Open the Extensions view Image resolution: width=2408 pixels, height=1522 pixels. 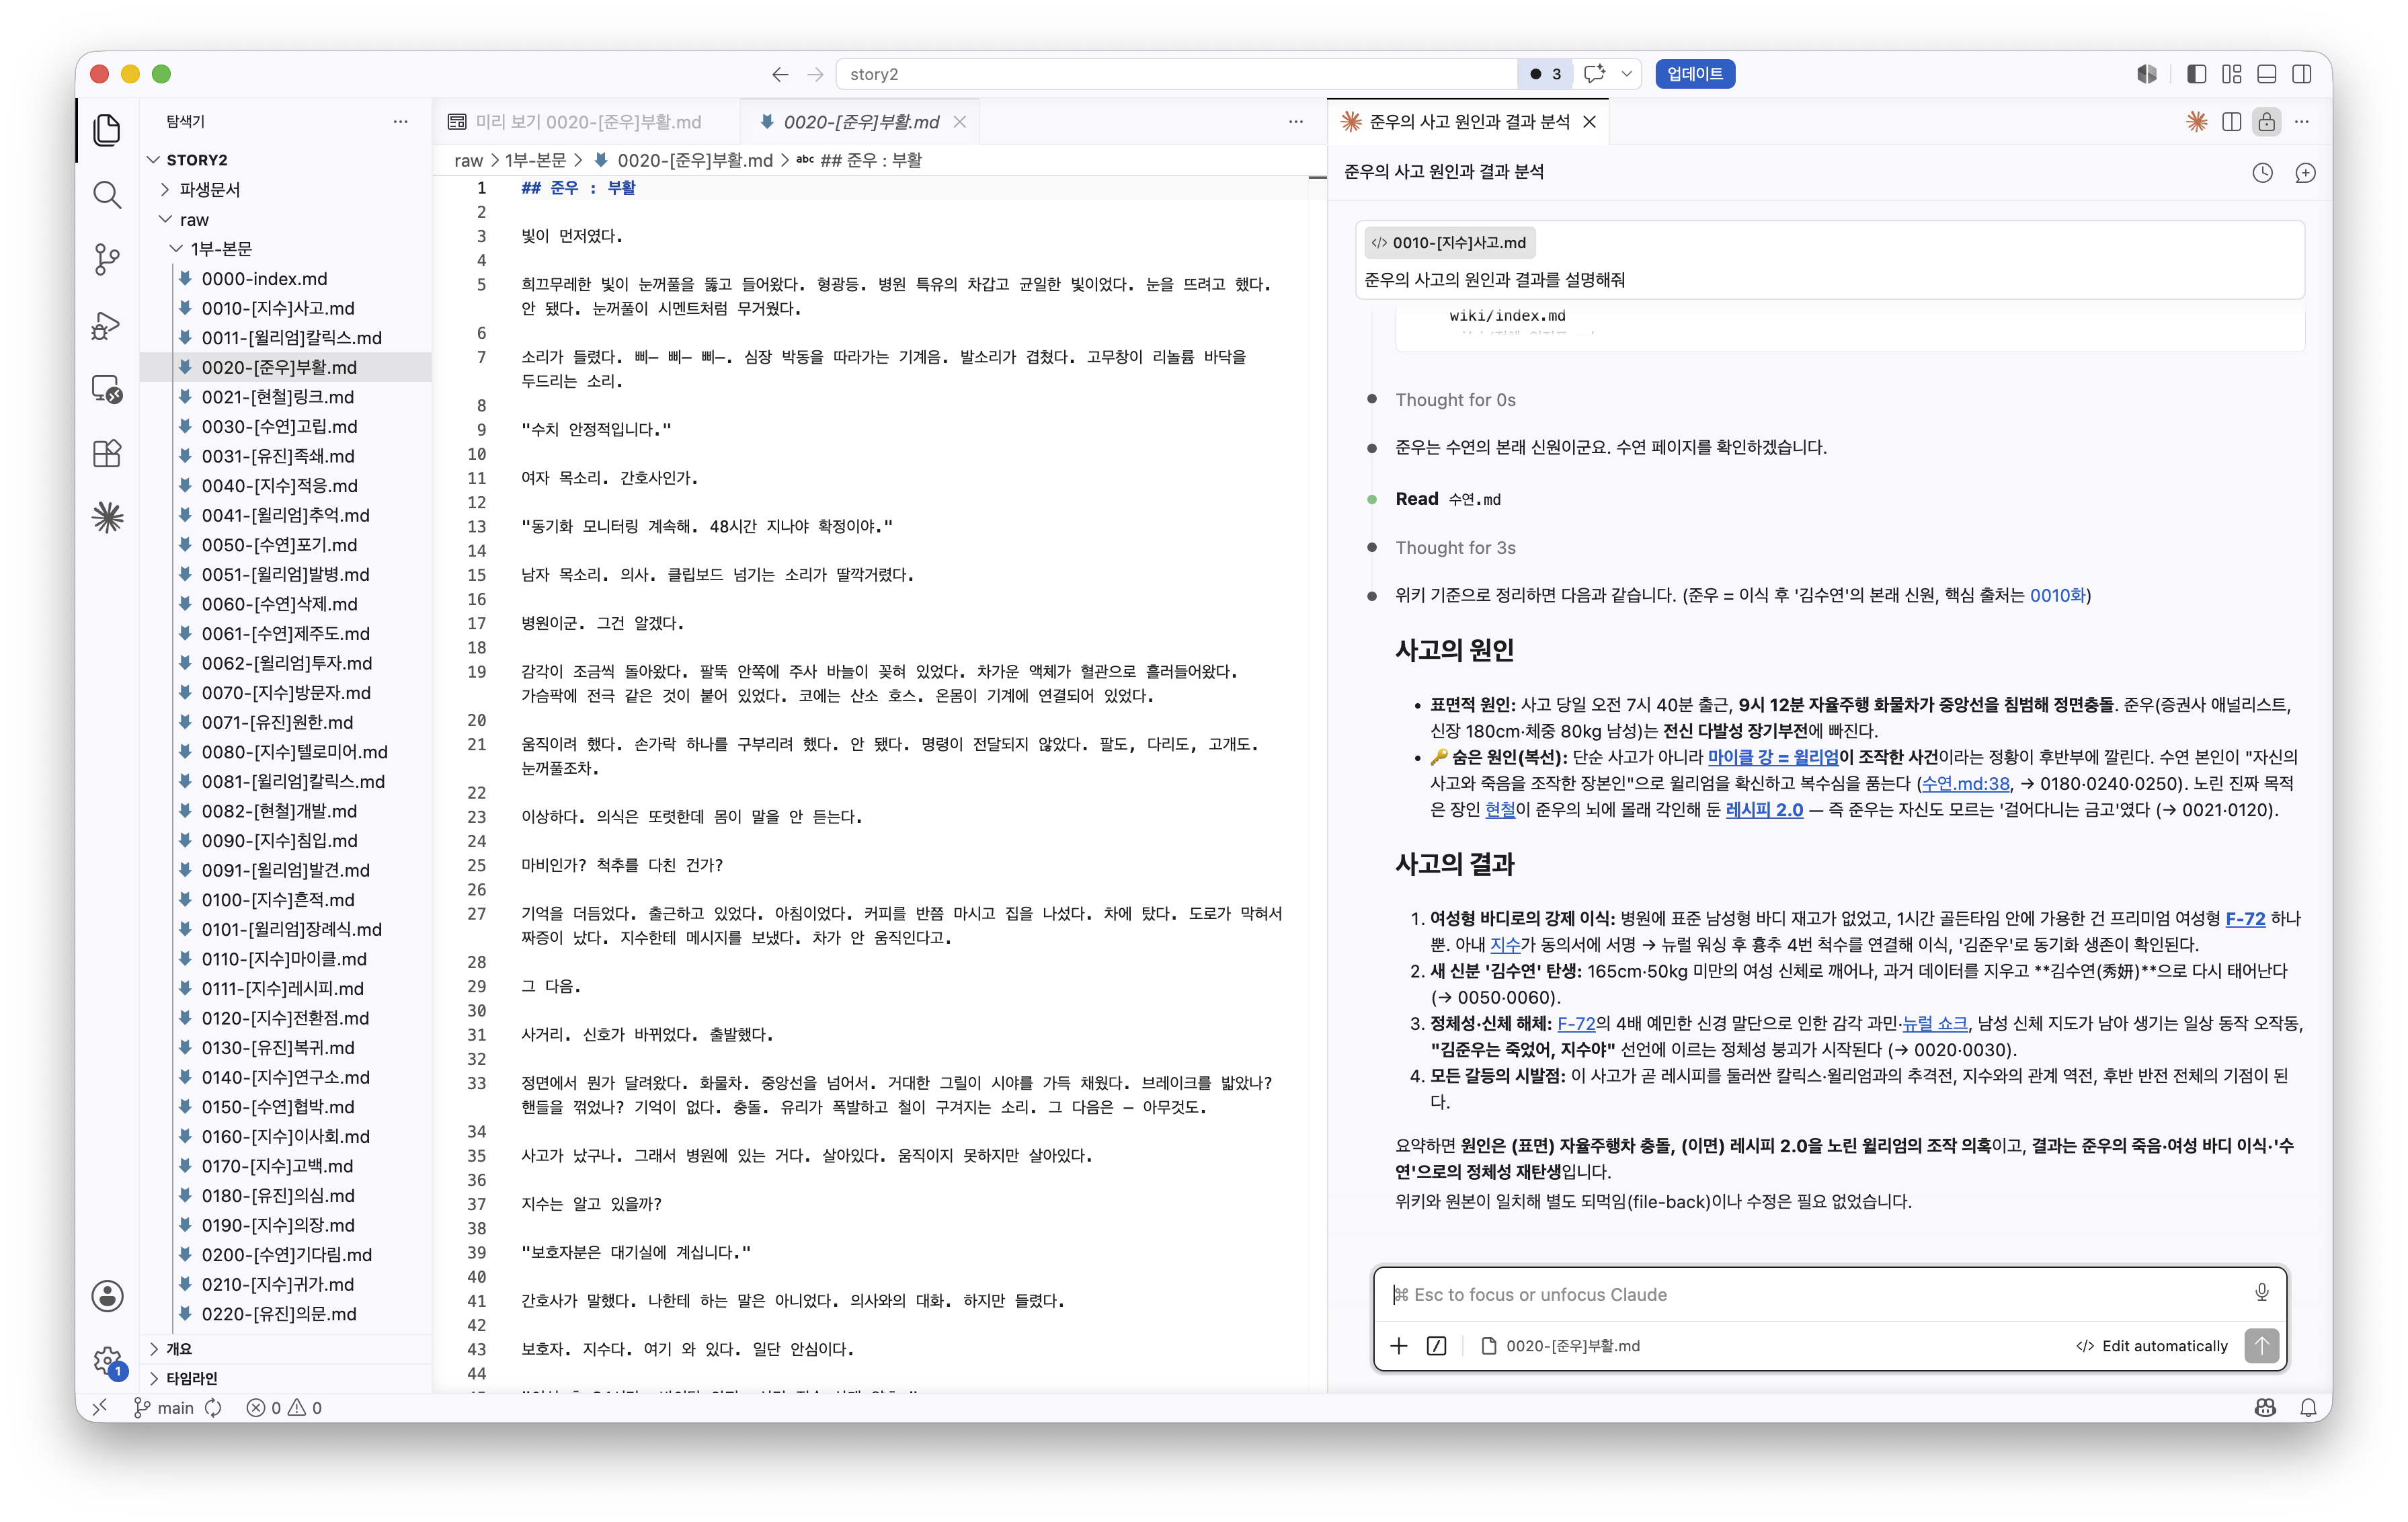(x=107, y=453)
